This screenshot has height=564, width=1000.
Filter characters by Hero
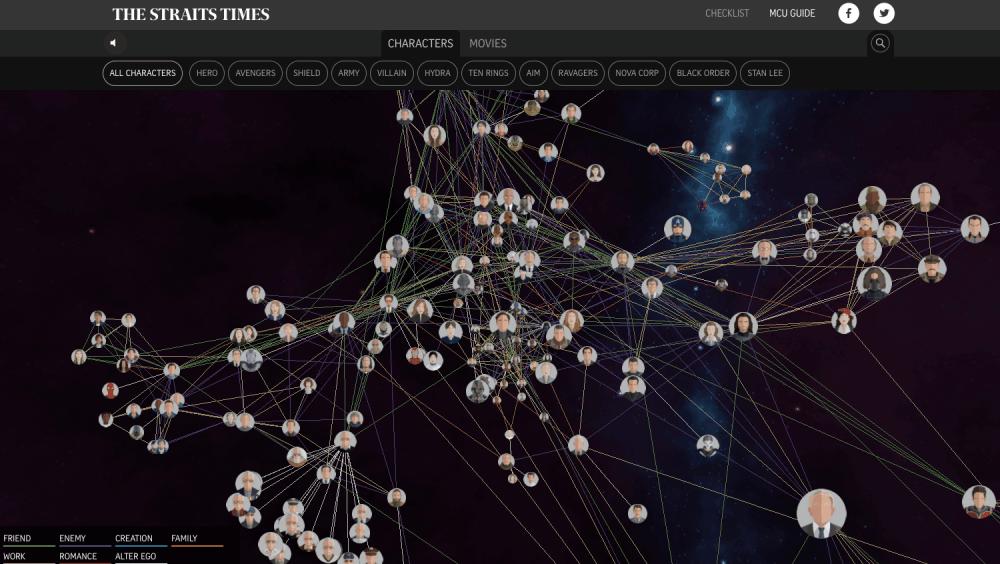207,73
